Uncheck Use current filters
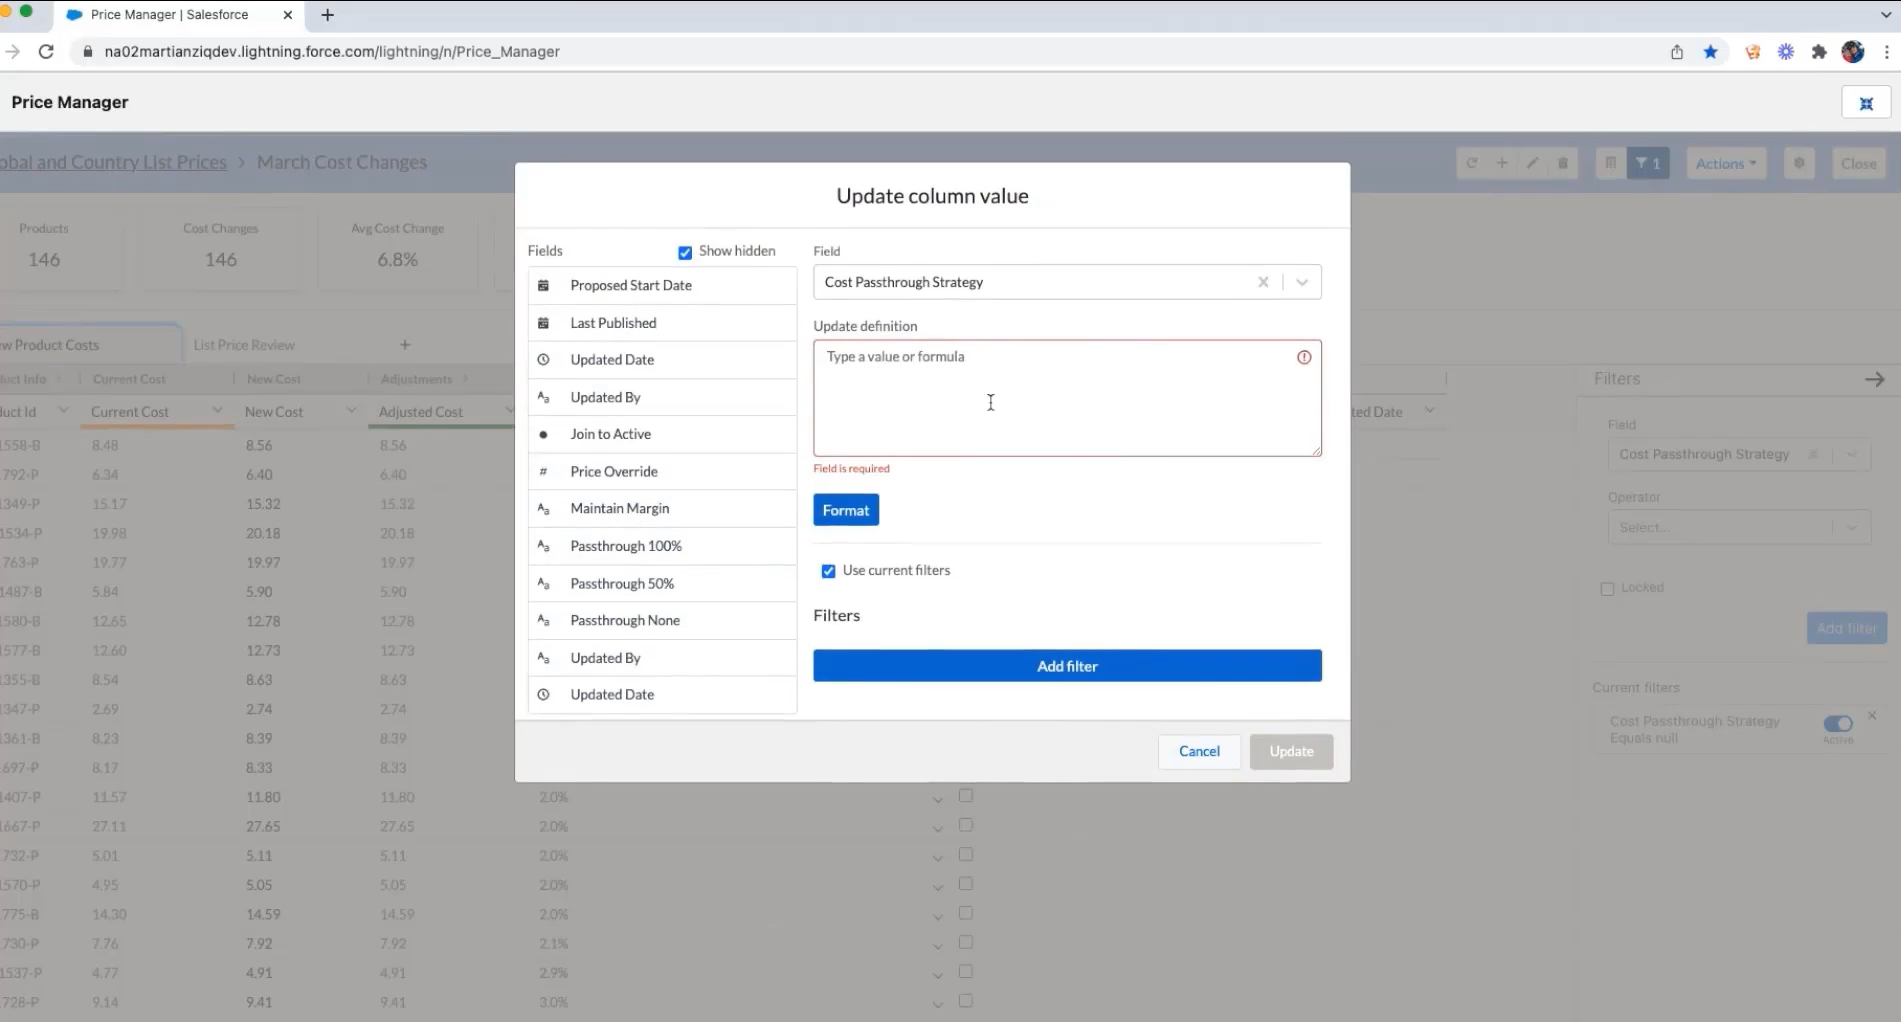 point(828,571)
